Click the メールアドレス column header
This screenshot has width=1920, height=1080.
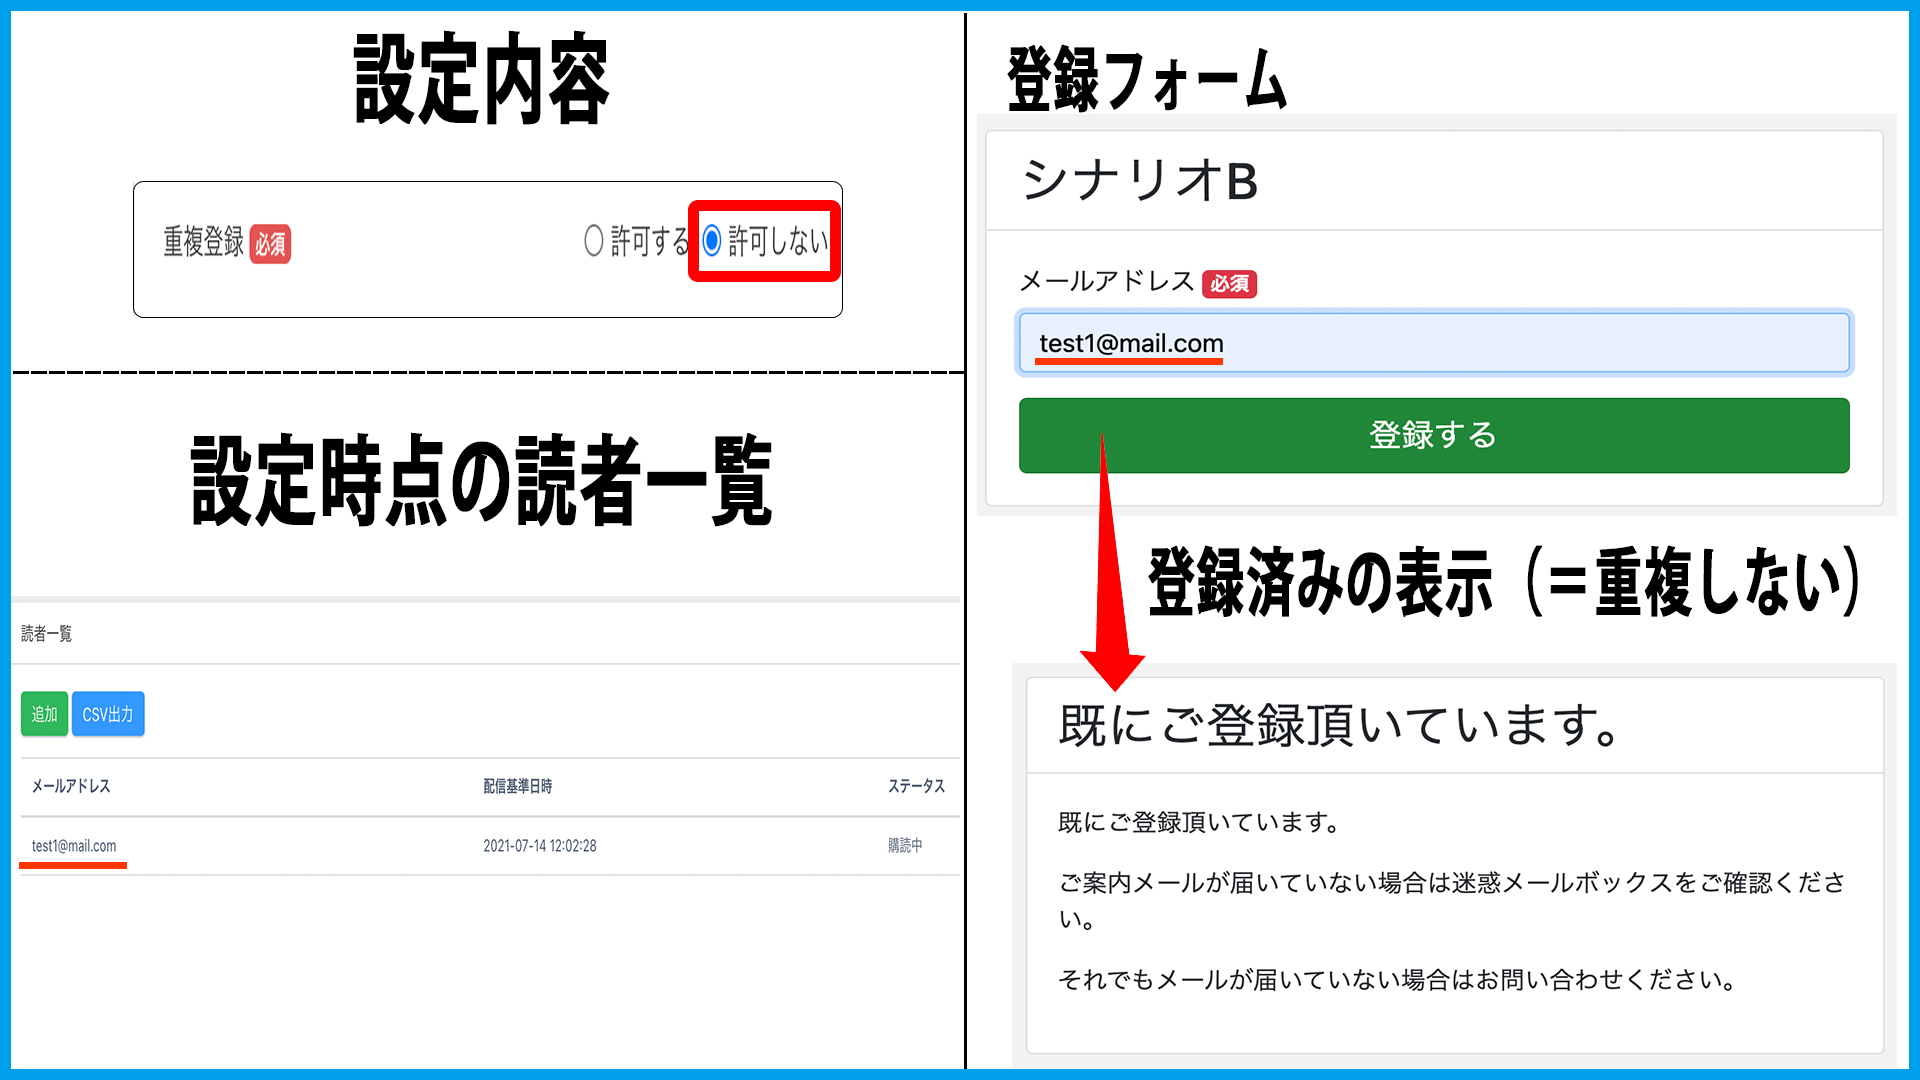tap(71, 786)
